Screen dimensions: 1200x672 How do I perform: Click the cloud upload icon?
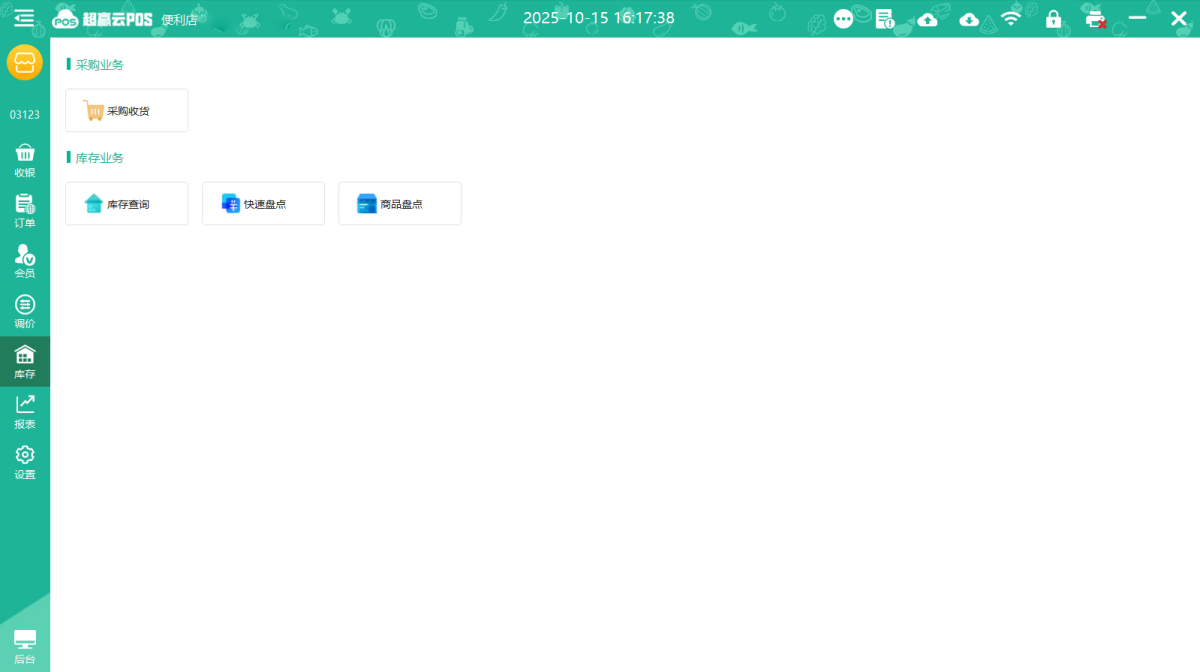(928, 19)
